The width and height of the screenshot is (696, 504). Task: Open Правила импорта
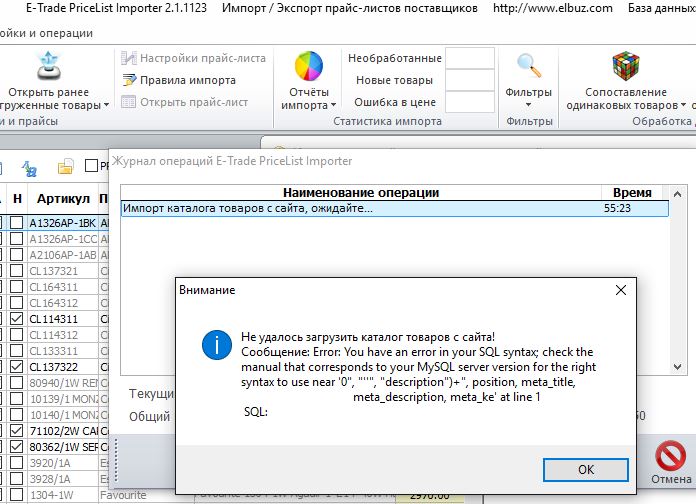188,80
